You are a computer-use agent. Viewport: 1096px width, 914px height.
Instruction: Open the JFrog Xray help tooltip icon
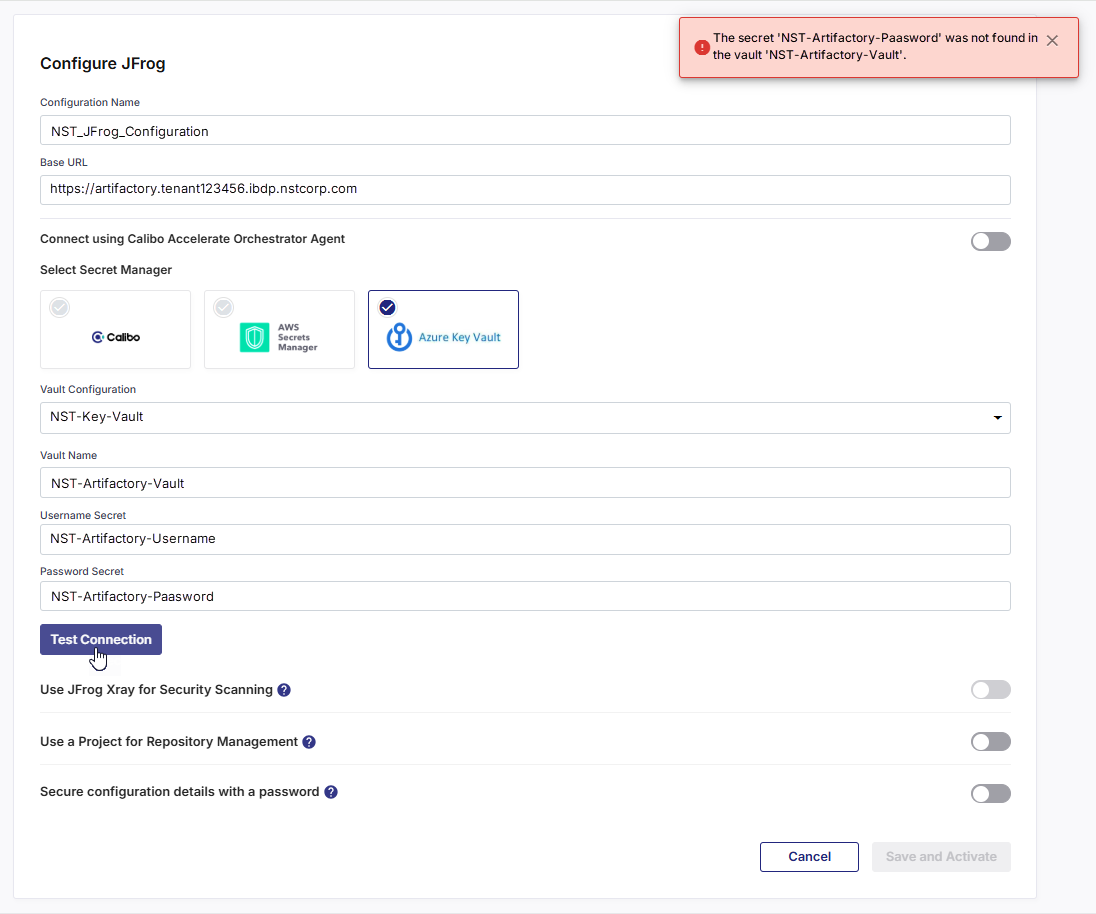pyautogui.click(x=284, y=689)
